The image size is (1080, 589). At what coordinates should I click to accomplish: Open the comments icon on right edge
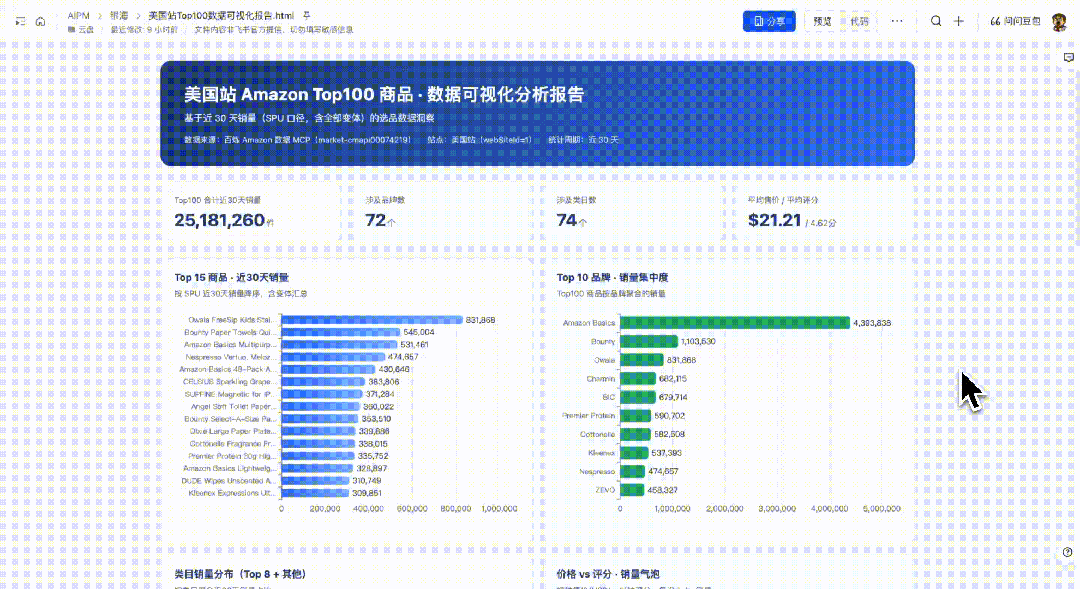pos(1068,58)
